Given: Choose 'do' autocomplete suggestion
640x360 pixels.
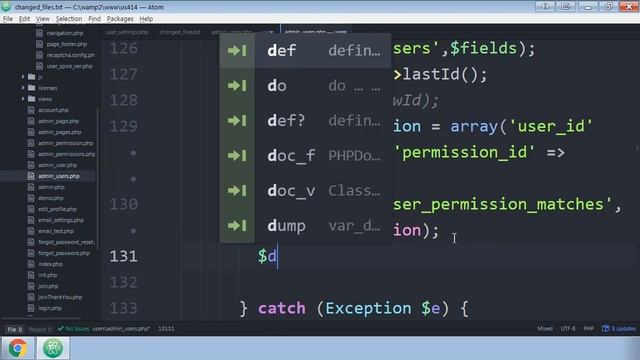Looking at the screenshot, I should (x=305, y=86).
